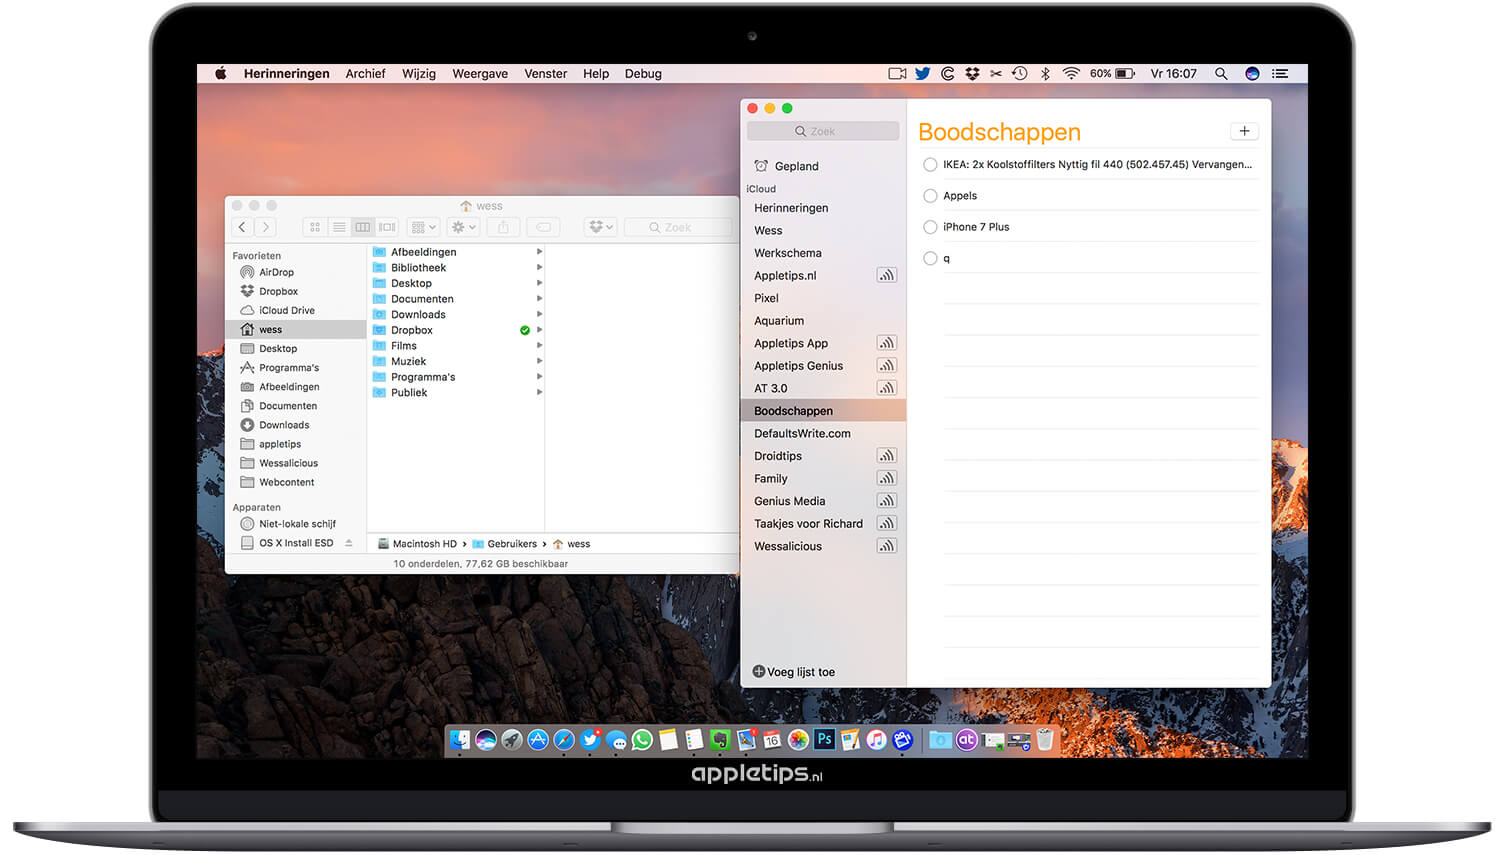Click 'Voeg lijst toe' to add a list
1500x855 pixels.
click(x=794, y=672)
